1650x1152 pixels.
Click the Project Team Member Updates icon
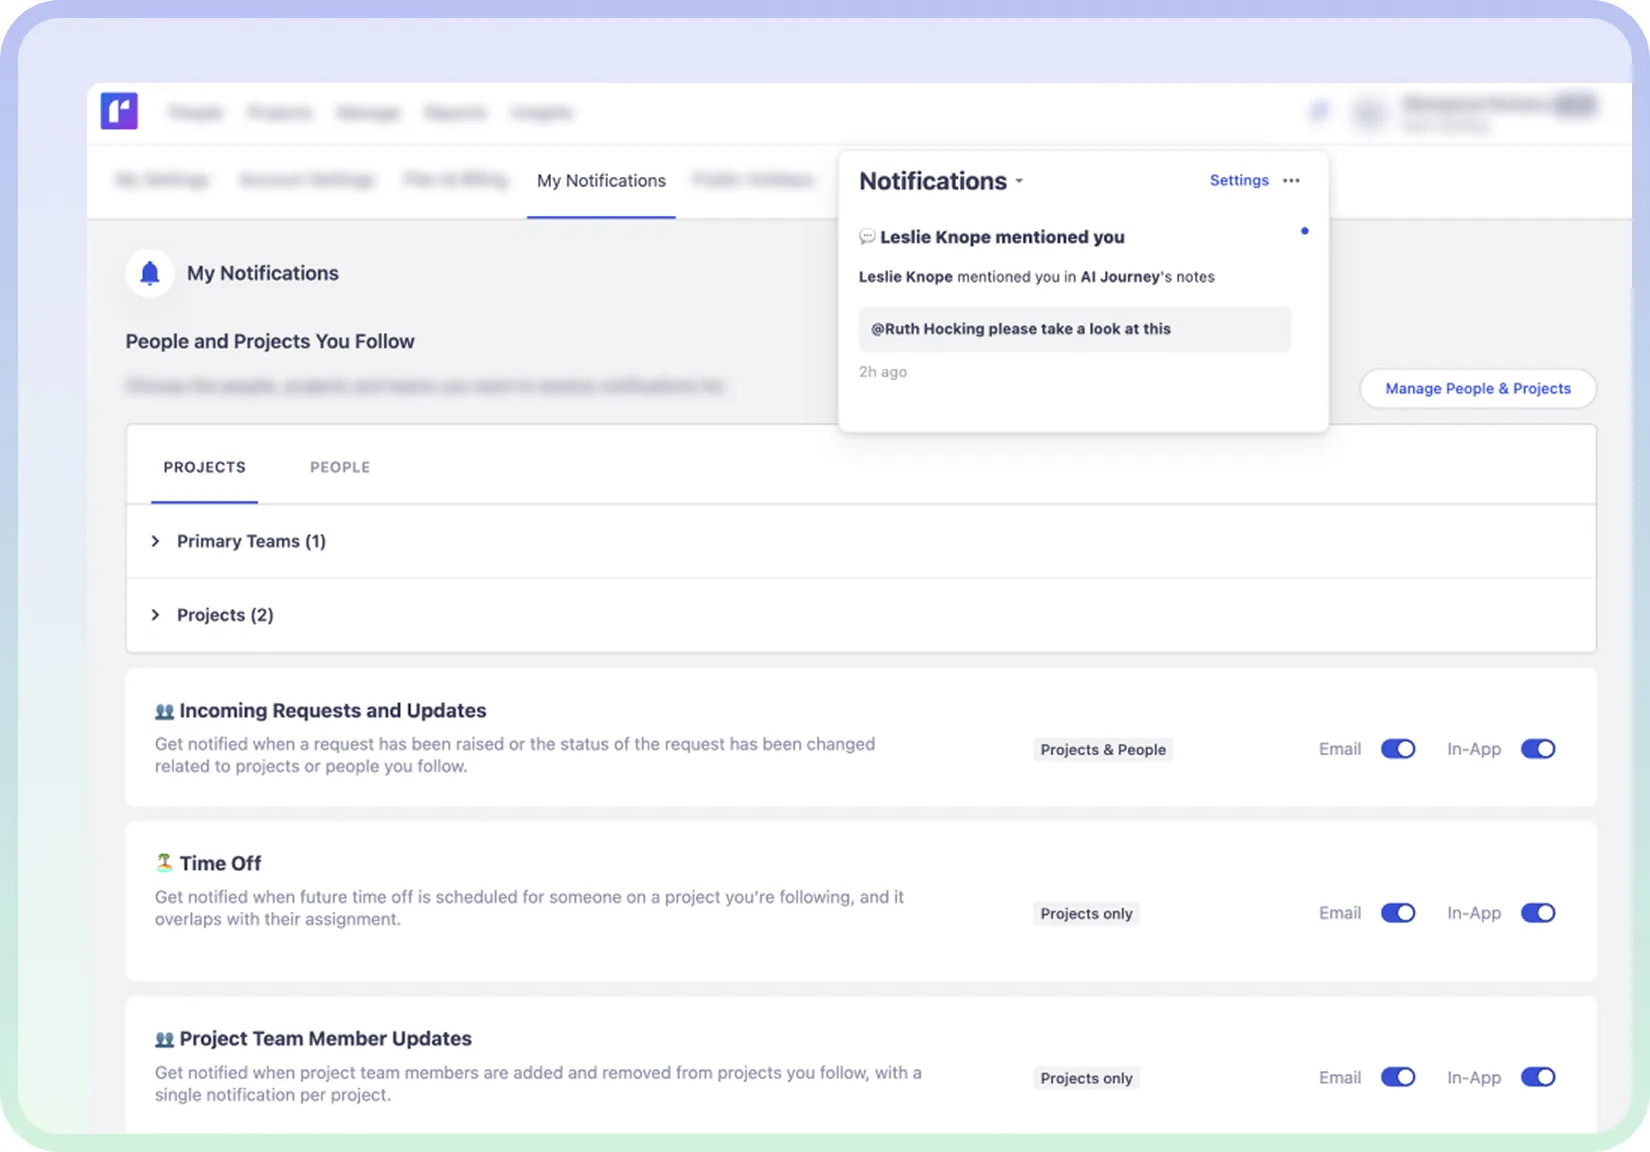point(164,1039)
